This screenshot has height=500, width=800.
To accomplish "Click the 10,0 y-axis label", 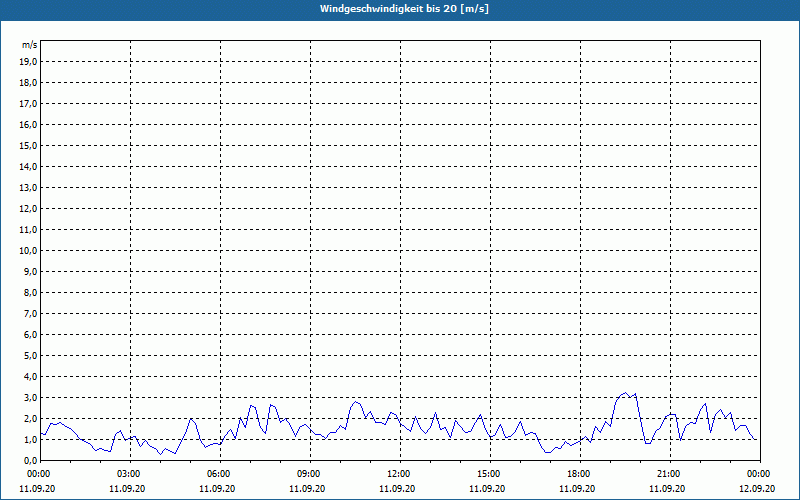I will (28, 251).
